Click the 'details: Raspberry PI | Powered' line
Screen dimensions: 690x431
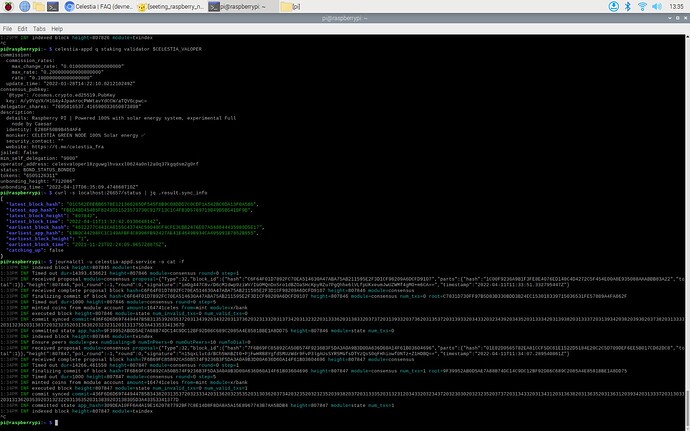[x=121, y=118]
